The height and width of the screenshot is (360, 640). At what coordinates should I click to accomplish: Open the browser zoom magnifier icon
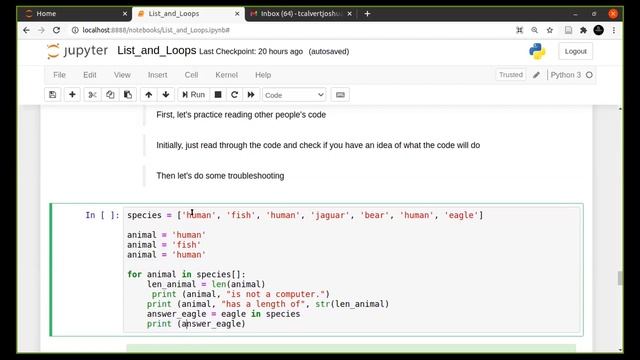pos(534,30)
